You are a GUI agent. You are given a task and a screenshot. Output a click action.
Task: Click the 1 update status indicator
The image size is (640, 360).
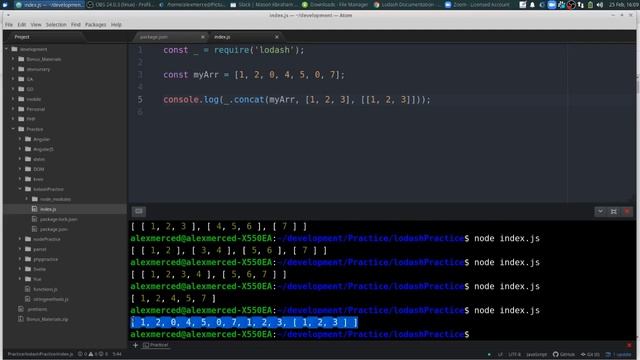tap(619, 354)
